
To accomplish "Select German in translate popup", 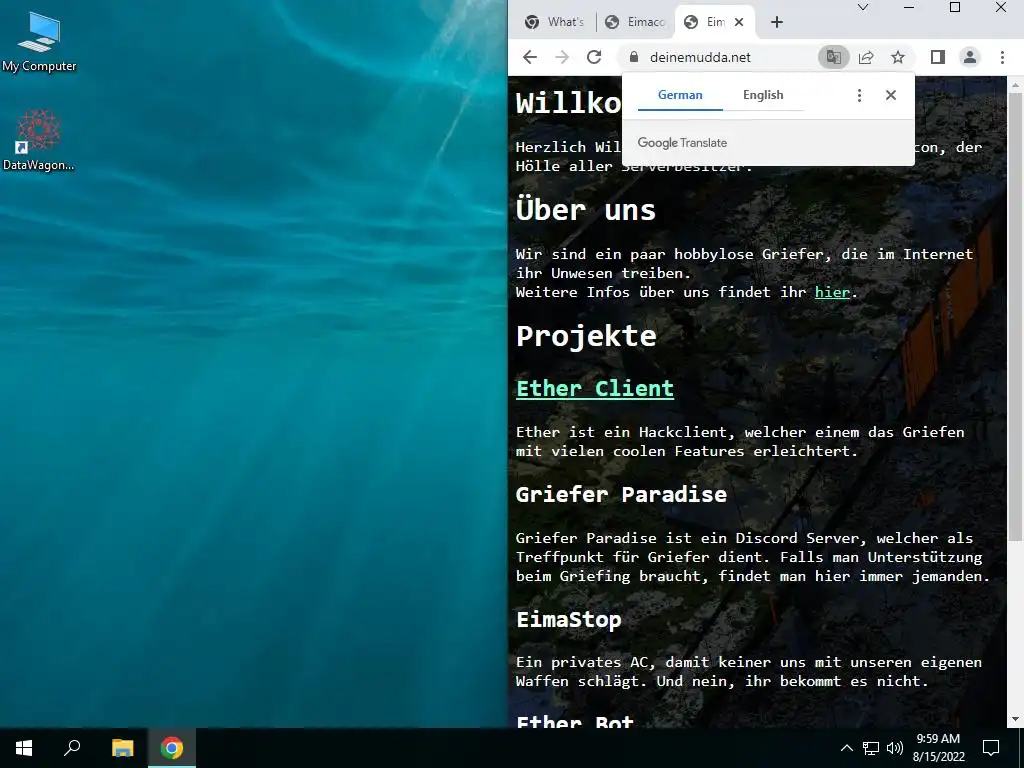I will coord(680,95).
